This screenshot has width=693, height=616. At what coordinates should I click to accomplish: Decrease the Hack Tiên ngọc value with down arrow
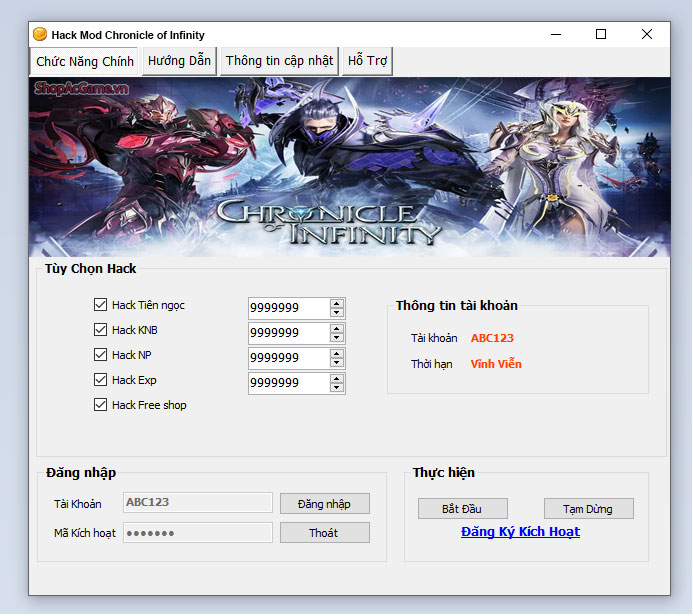pyautogui.click(x=337, y=312)
